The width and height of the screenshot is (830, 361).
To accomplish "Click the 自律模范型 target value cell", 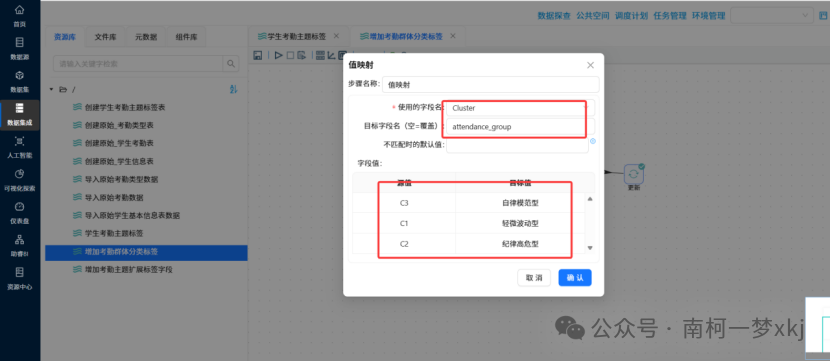I will (x=520, y=203).
